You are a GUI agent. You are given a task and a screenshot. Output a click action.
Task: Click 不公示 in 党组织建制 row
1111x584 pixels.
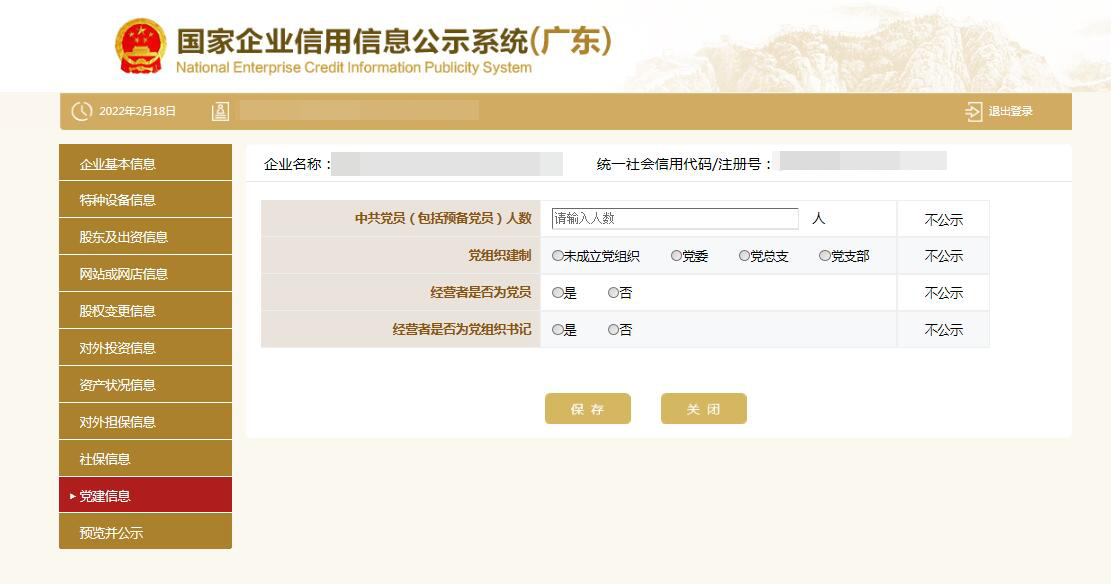pos(943,256)
